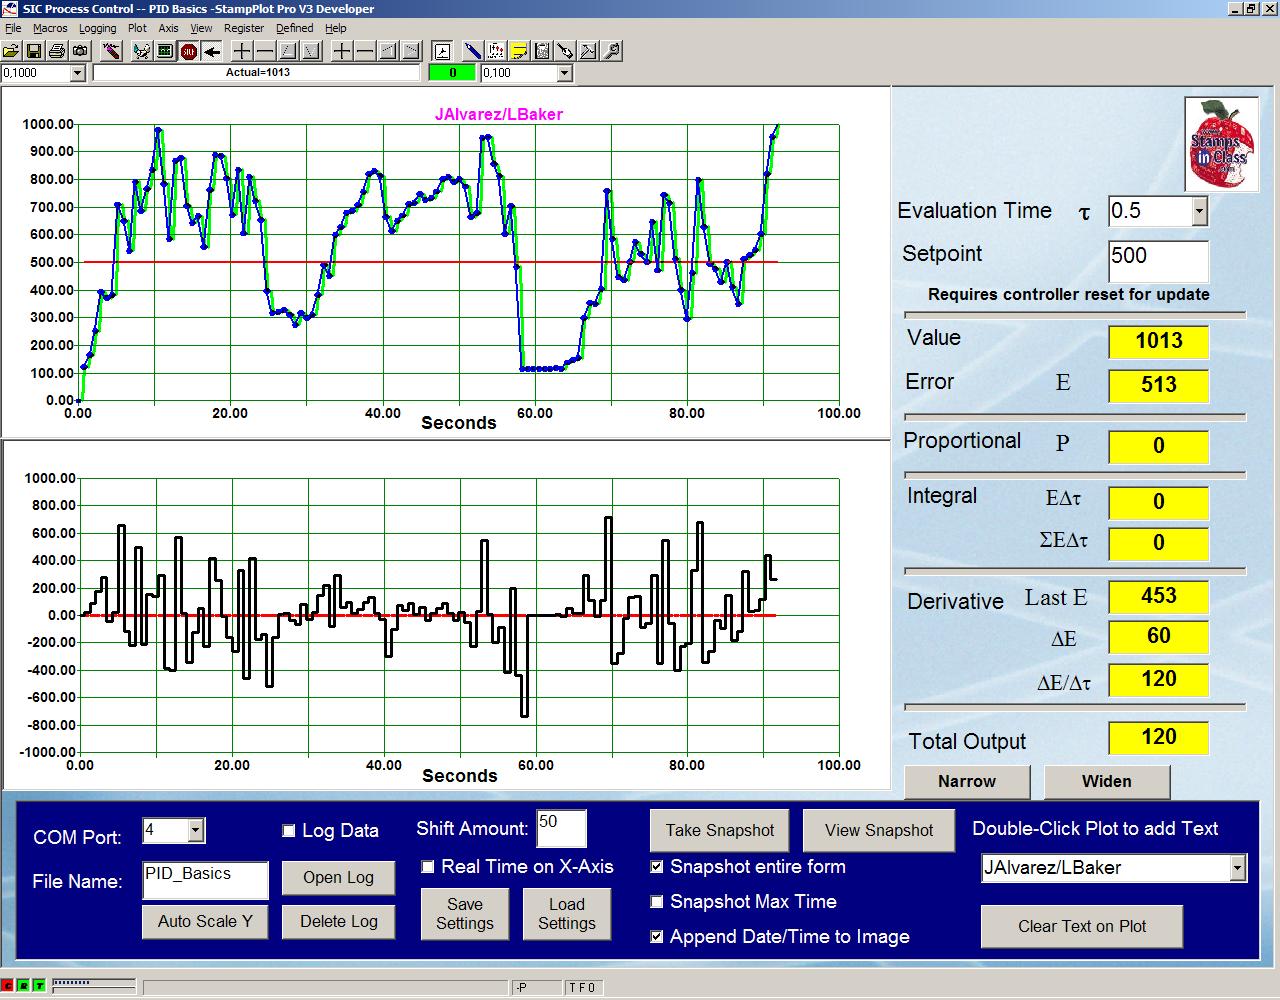This screenshot has width=1280, height=1000.
Task: Open the COM Port dropdown
Action: [196, 830]
